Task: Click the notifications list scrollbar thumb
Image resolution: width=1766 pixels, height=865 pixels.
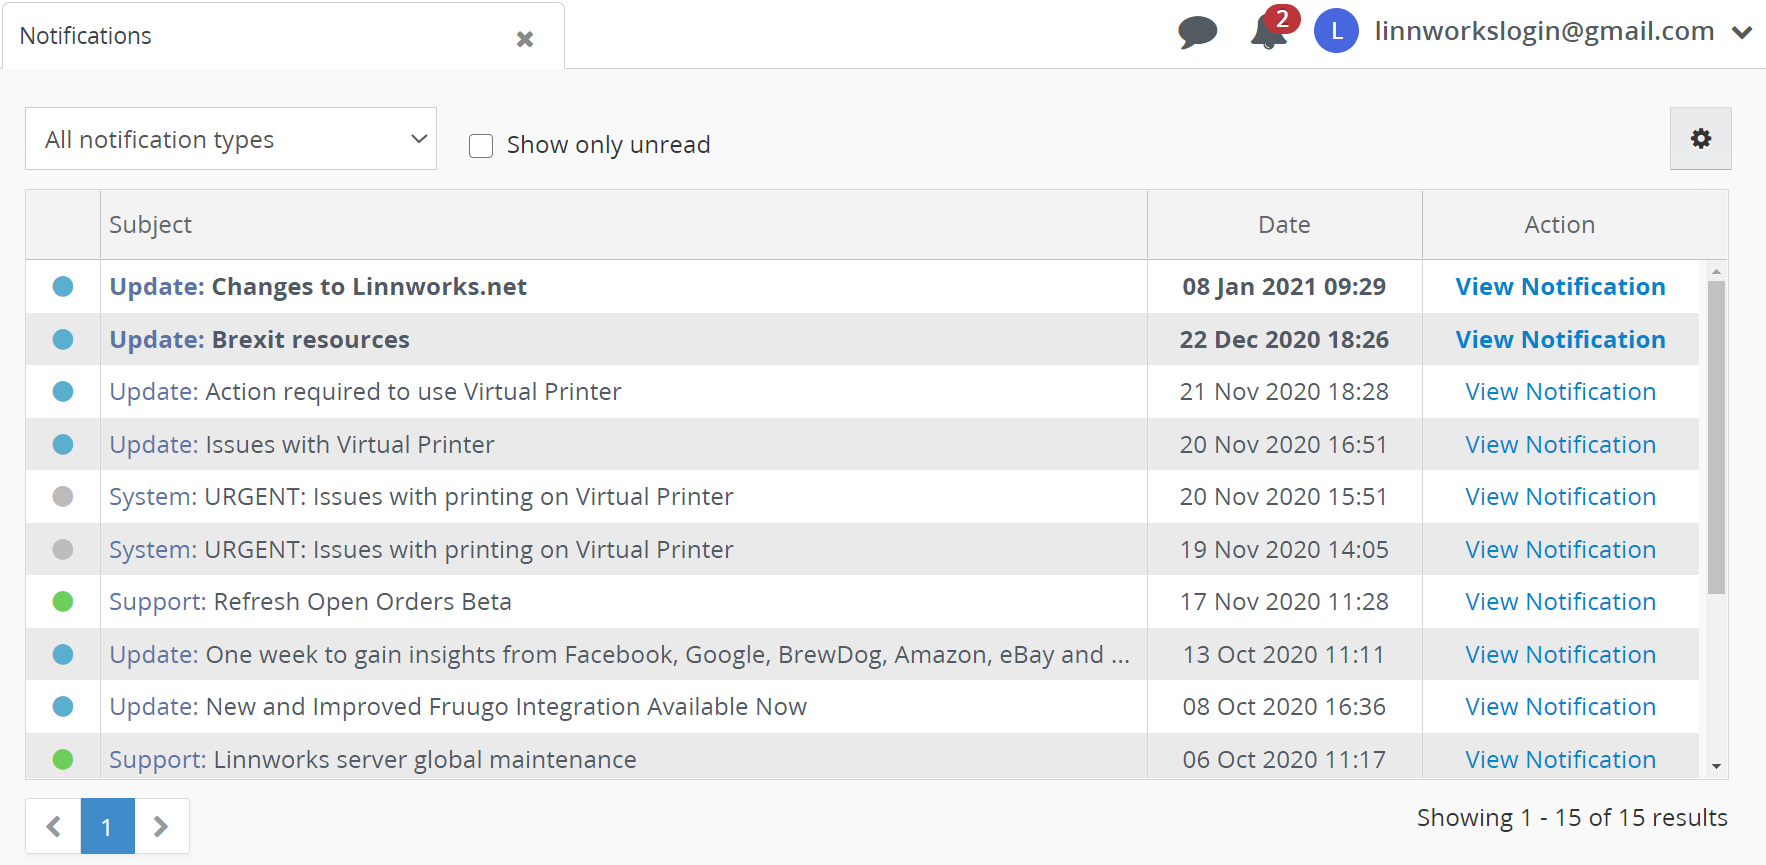Action: click(1716, 438)
